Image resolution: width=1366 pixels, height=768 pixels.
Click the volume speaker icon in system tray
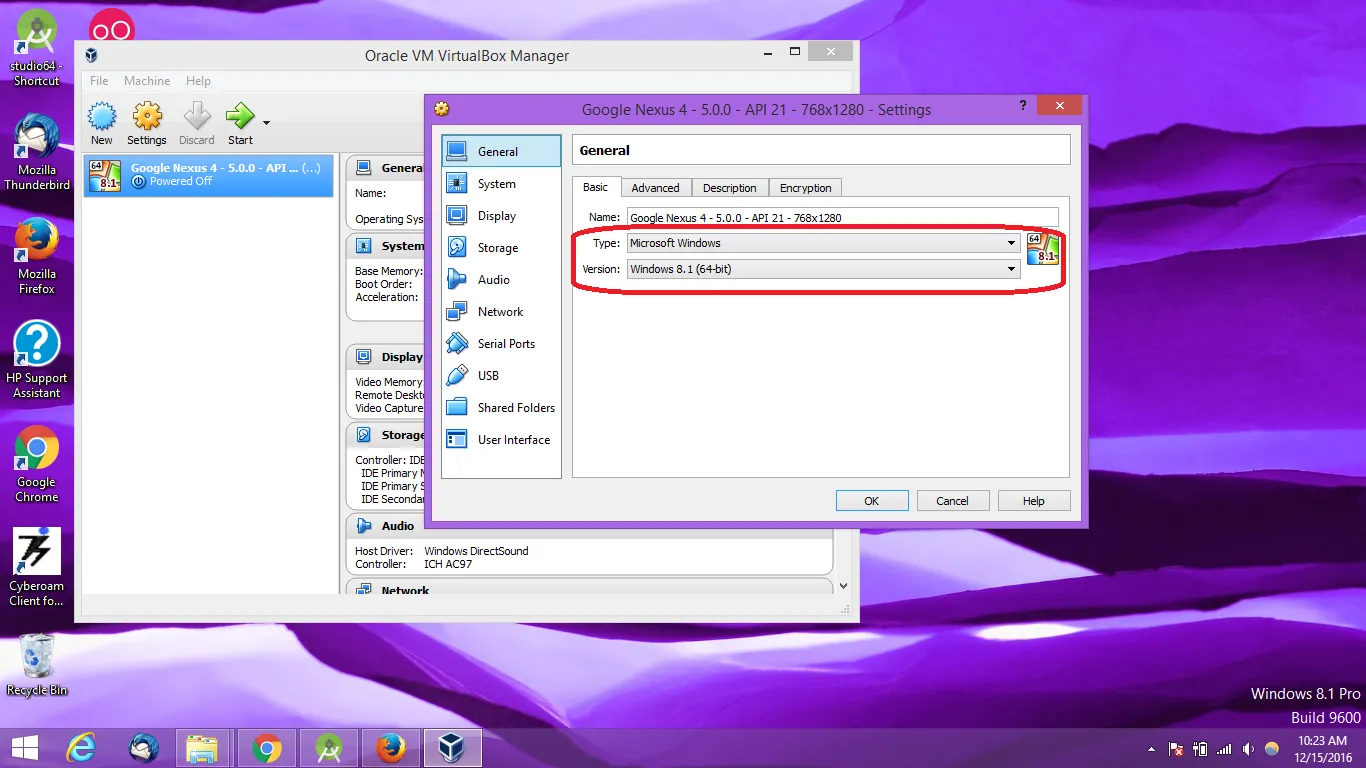1248,749
